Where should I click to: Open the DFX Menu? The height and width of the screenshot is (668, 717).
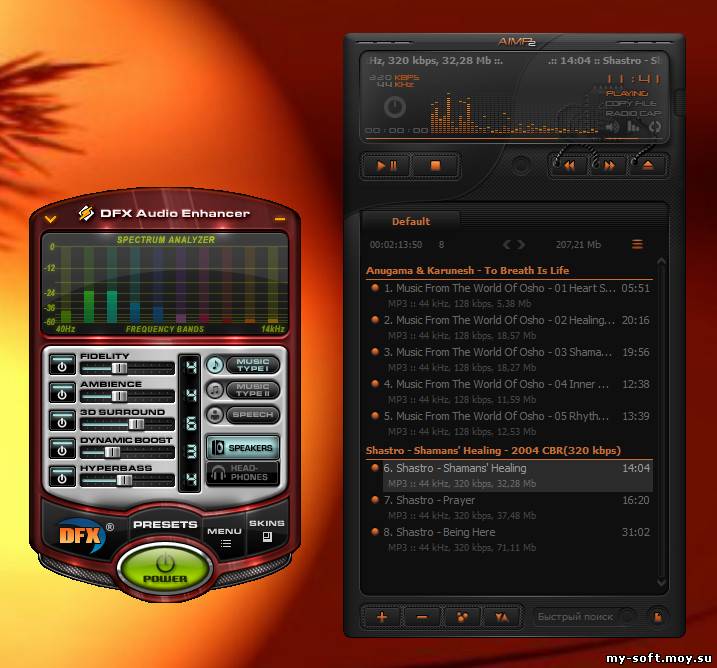tap(225, 536)
